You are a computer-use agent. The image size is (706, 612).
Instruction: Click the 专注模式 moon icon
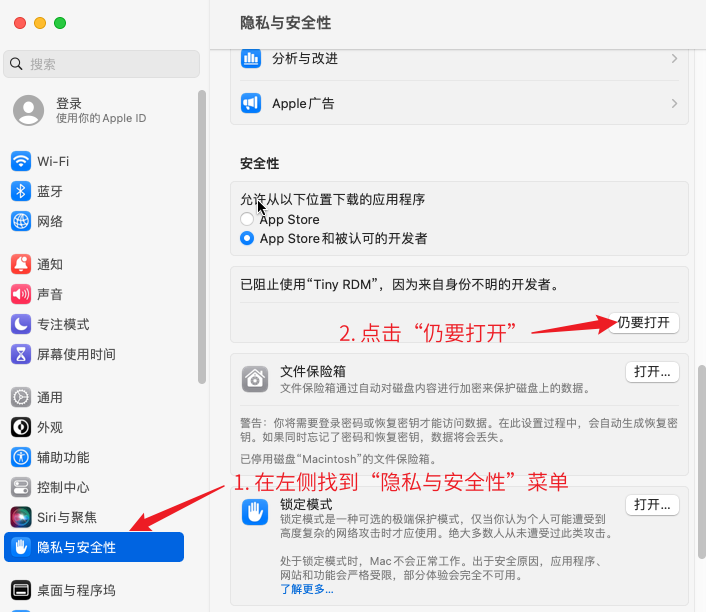coord(21,324)
